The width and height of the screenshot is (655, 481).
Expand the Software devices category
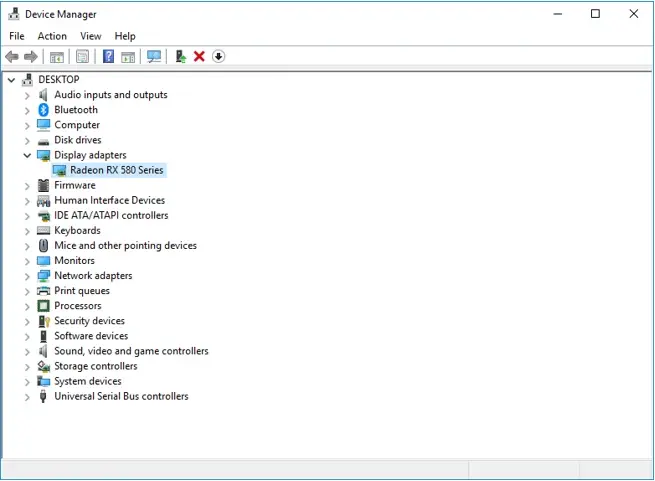[x=27, y=337]
